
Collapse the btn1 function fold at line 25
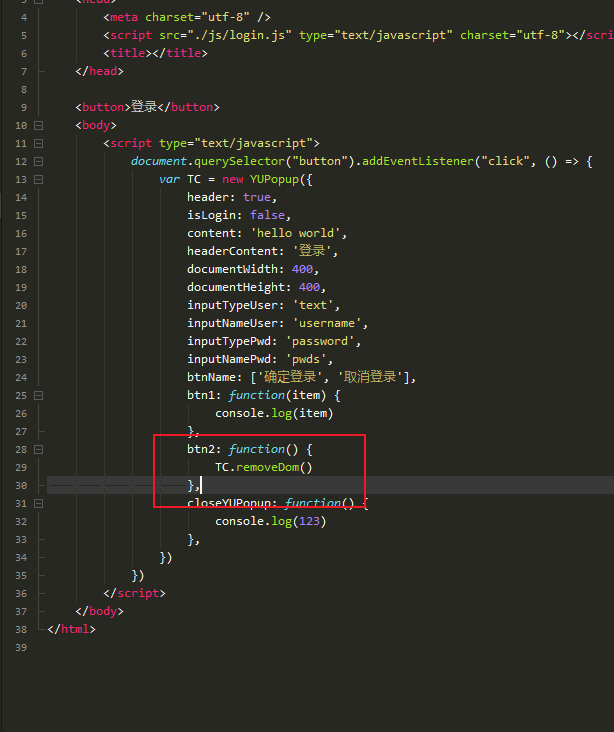pyautogui.click(x=39, y=395)
